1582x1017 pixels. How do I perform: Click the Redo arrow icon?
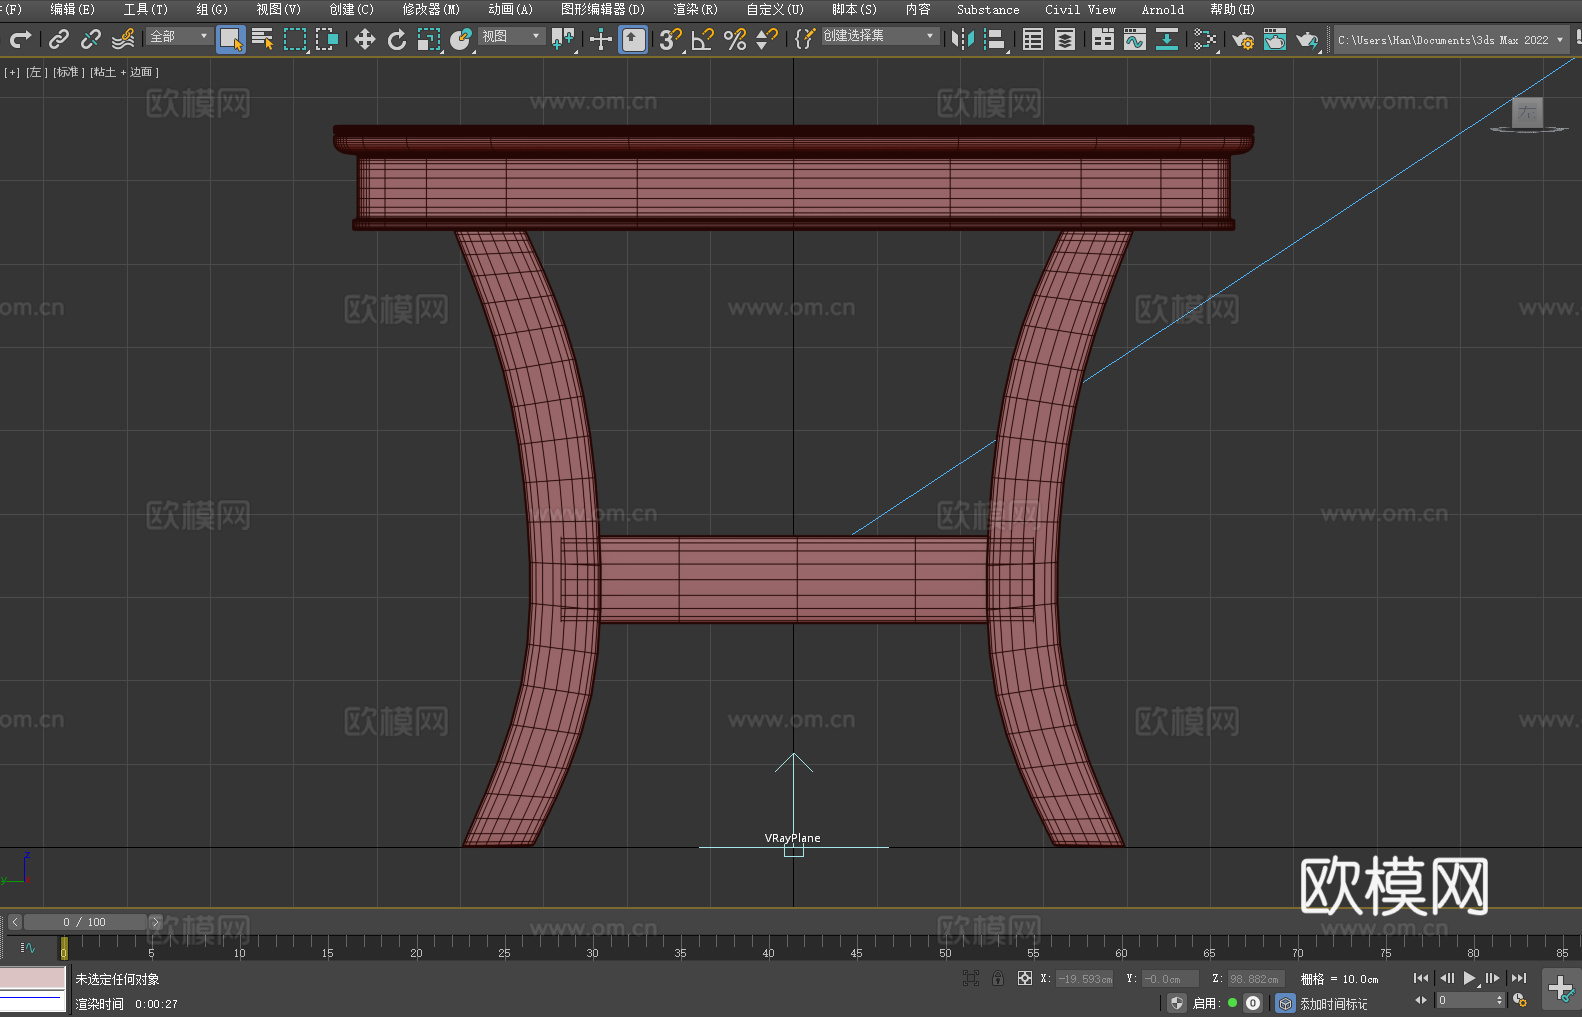20,39
